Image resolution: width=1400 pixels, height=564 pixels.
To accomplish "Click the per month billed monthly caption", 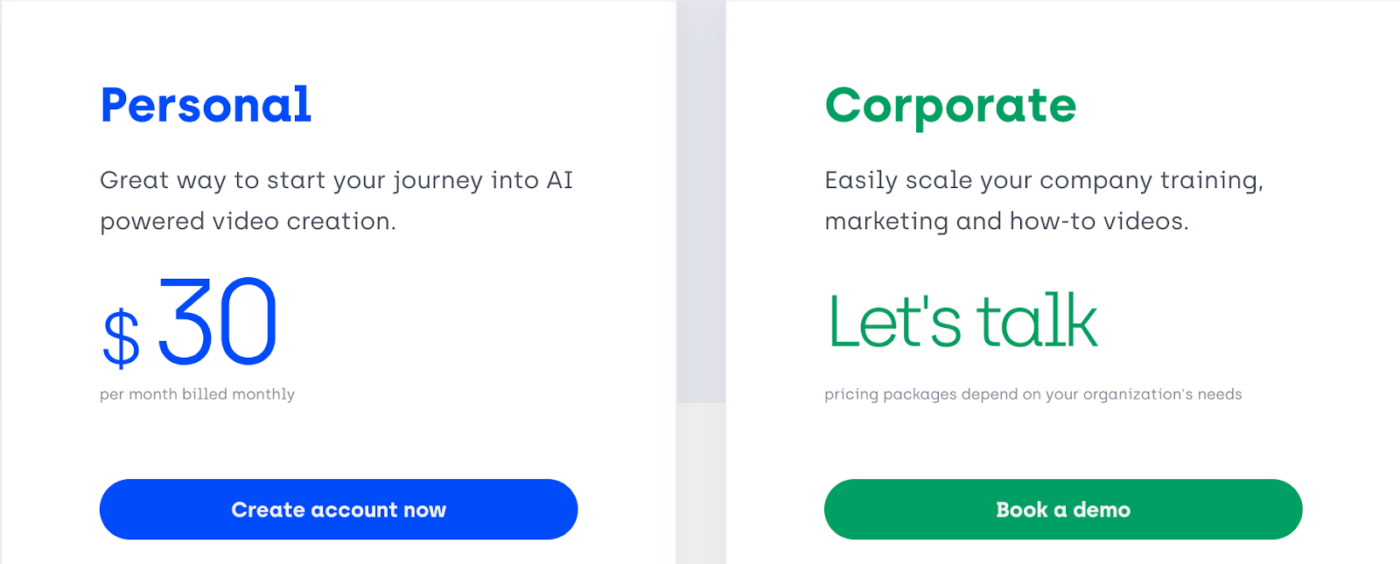I will tap(197, 394).
